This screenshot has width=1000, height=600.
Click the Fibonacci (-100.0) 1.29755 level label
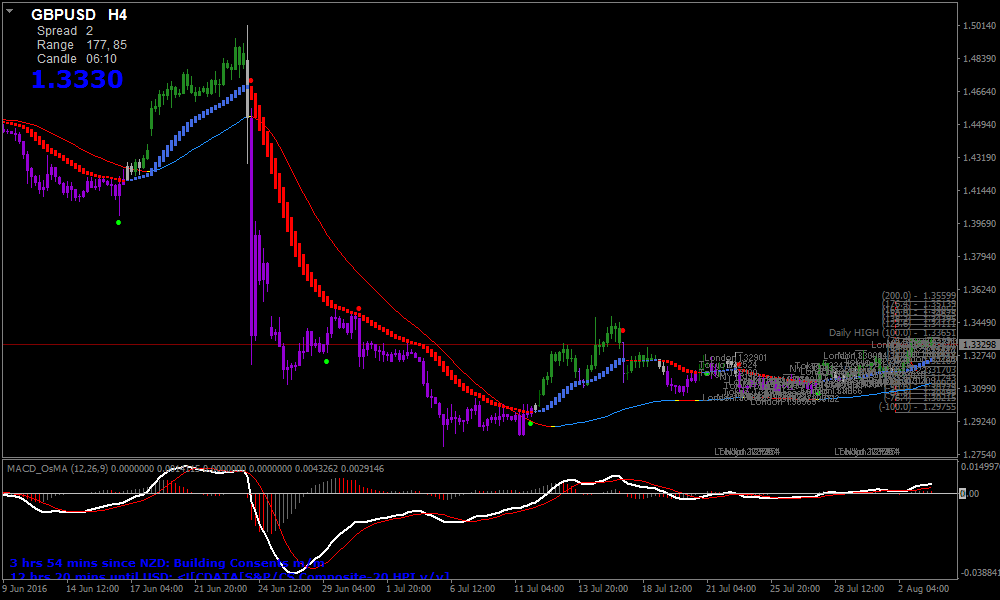918,407
